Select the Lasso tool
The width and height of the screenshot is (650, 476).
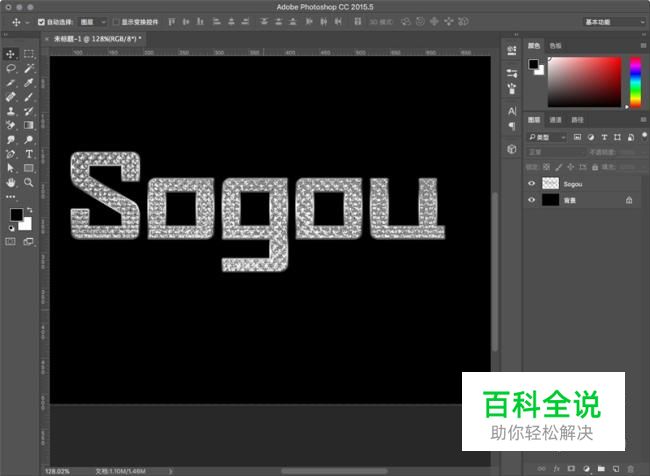tap(10, 68)
